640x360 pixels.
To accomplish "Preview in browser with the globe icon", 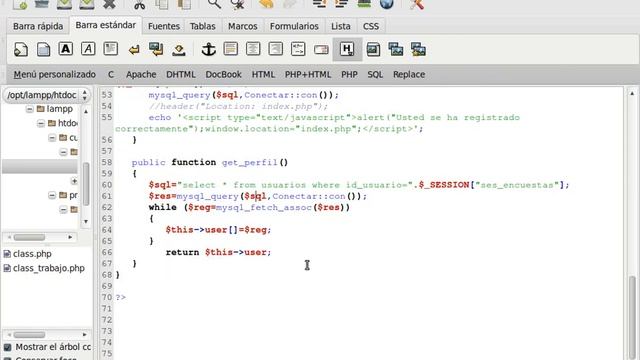I will tap(387, 4).
